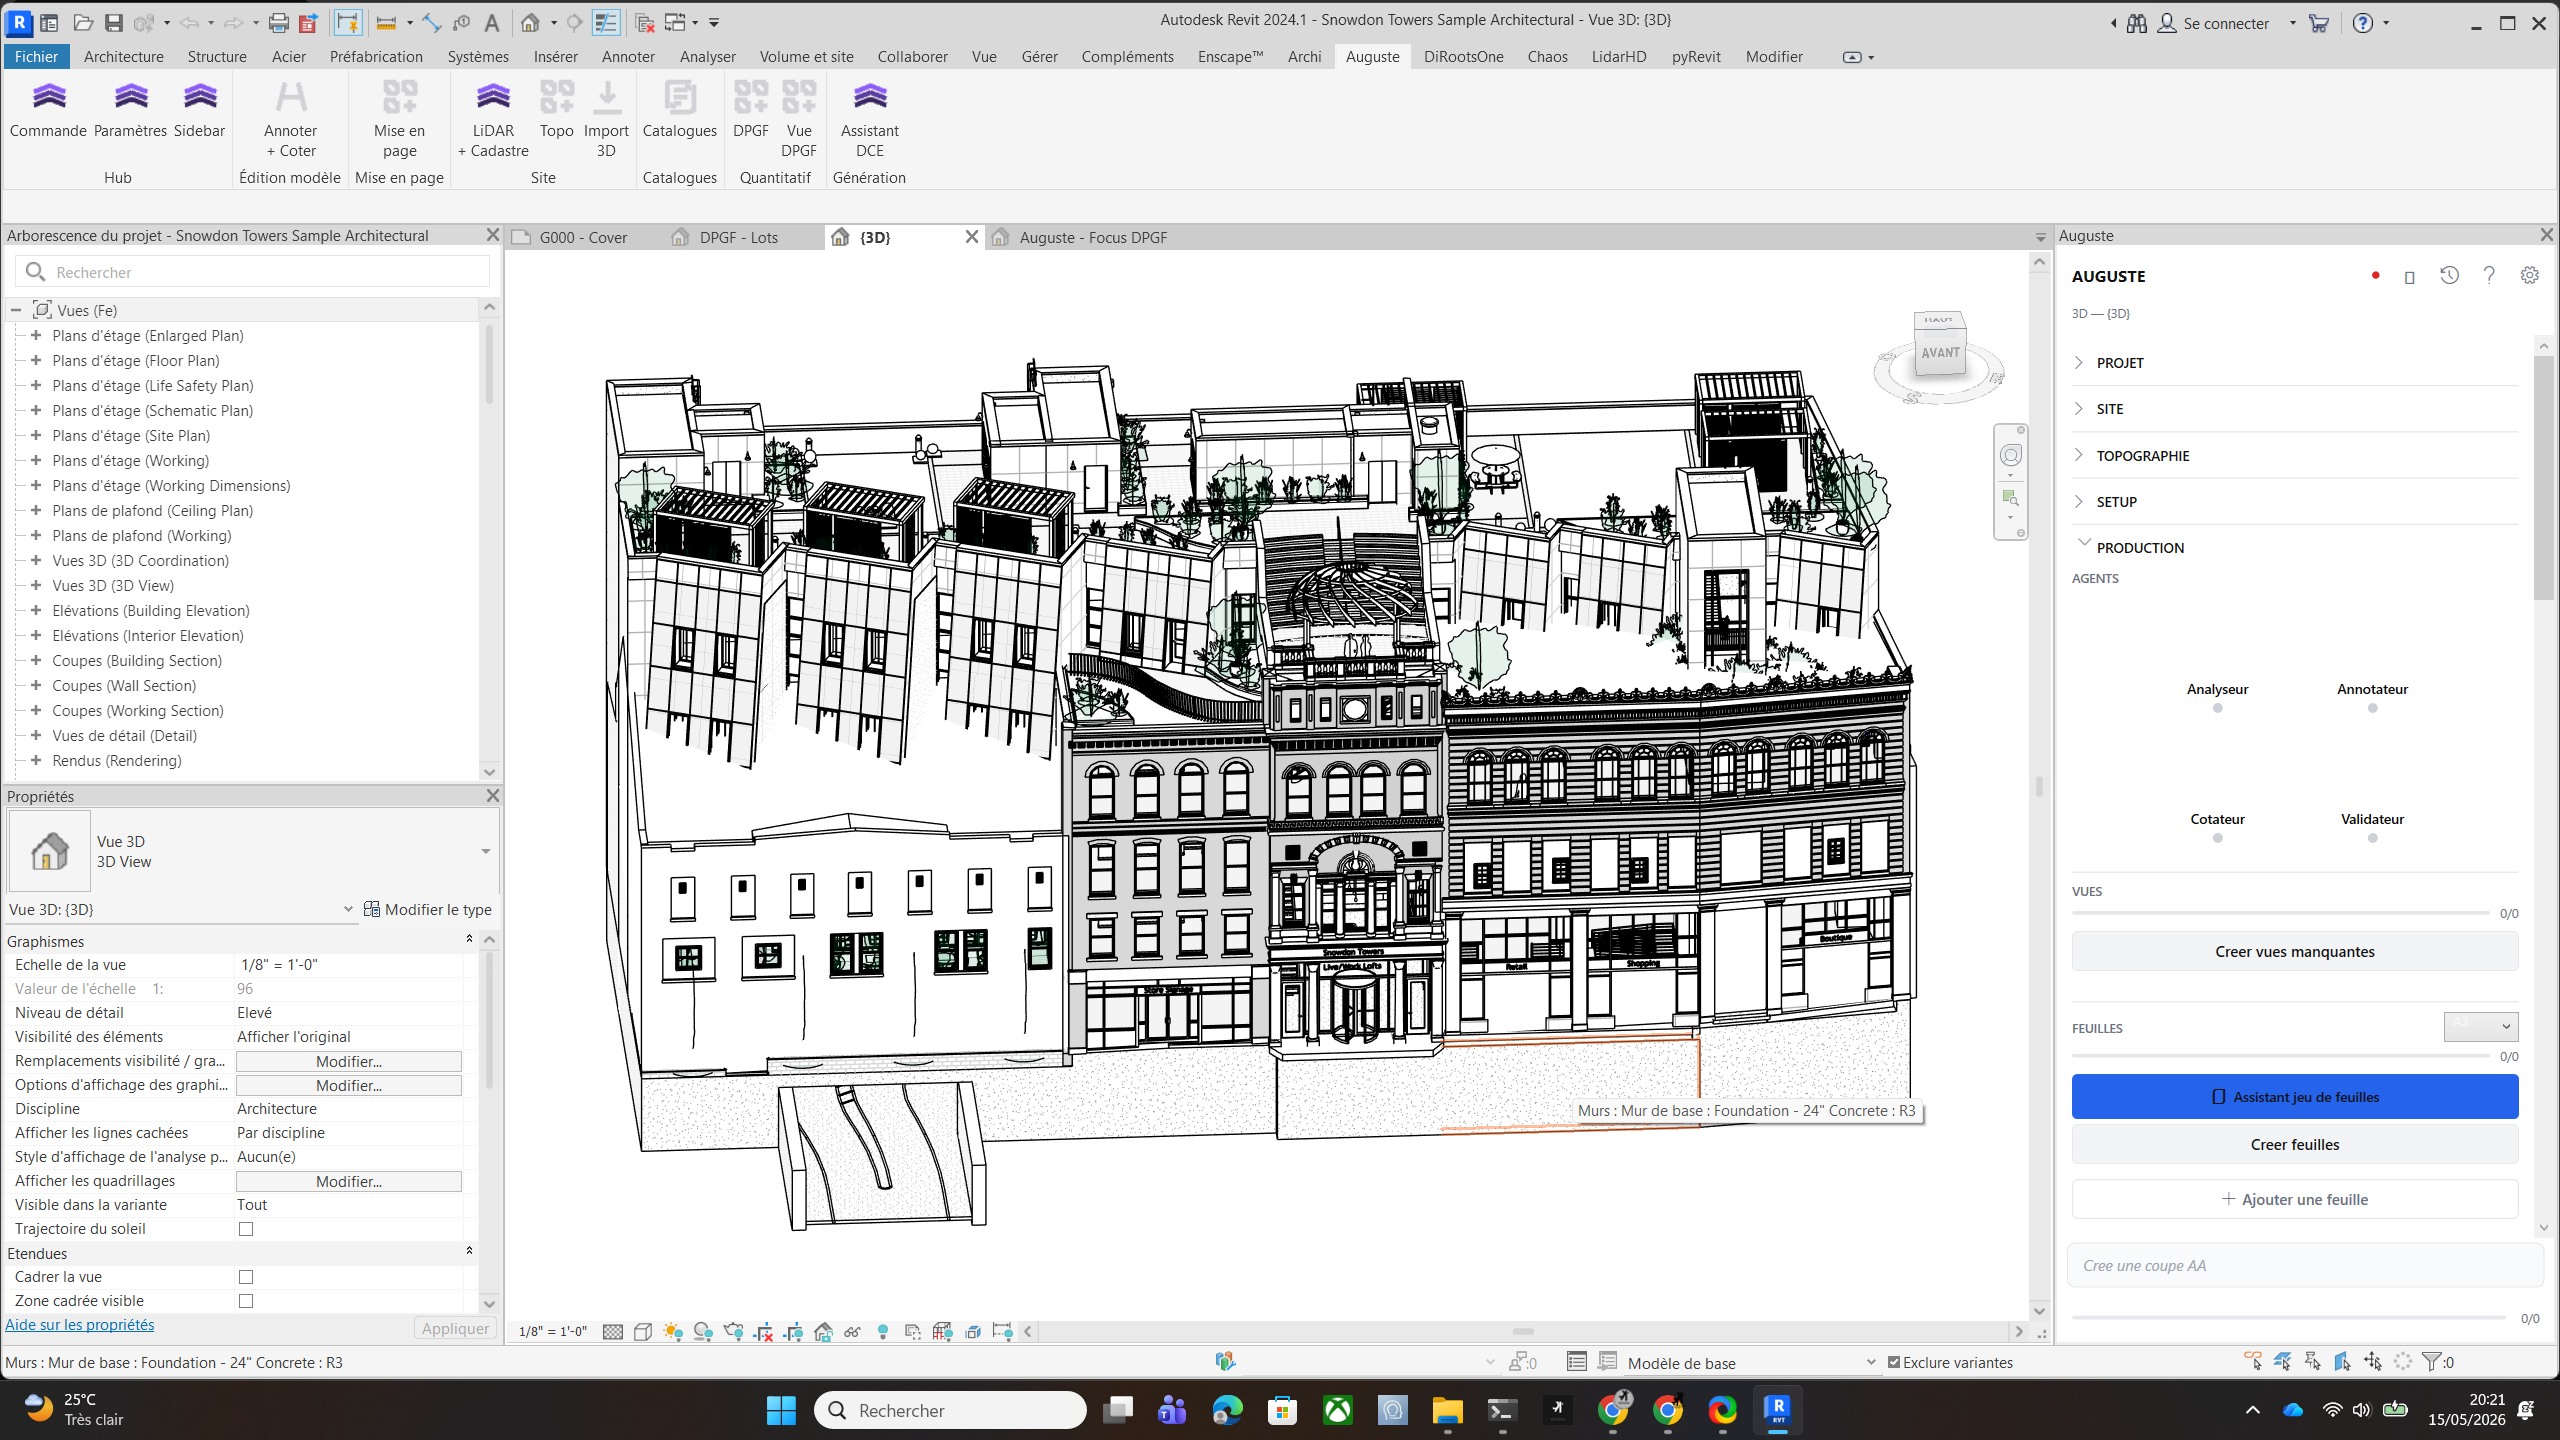This screenshot has width=2560, height=1440.
Task: Check the Cadrer la vue checkbox
Action: click(246, 1277)
